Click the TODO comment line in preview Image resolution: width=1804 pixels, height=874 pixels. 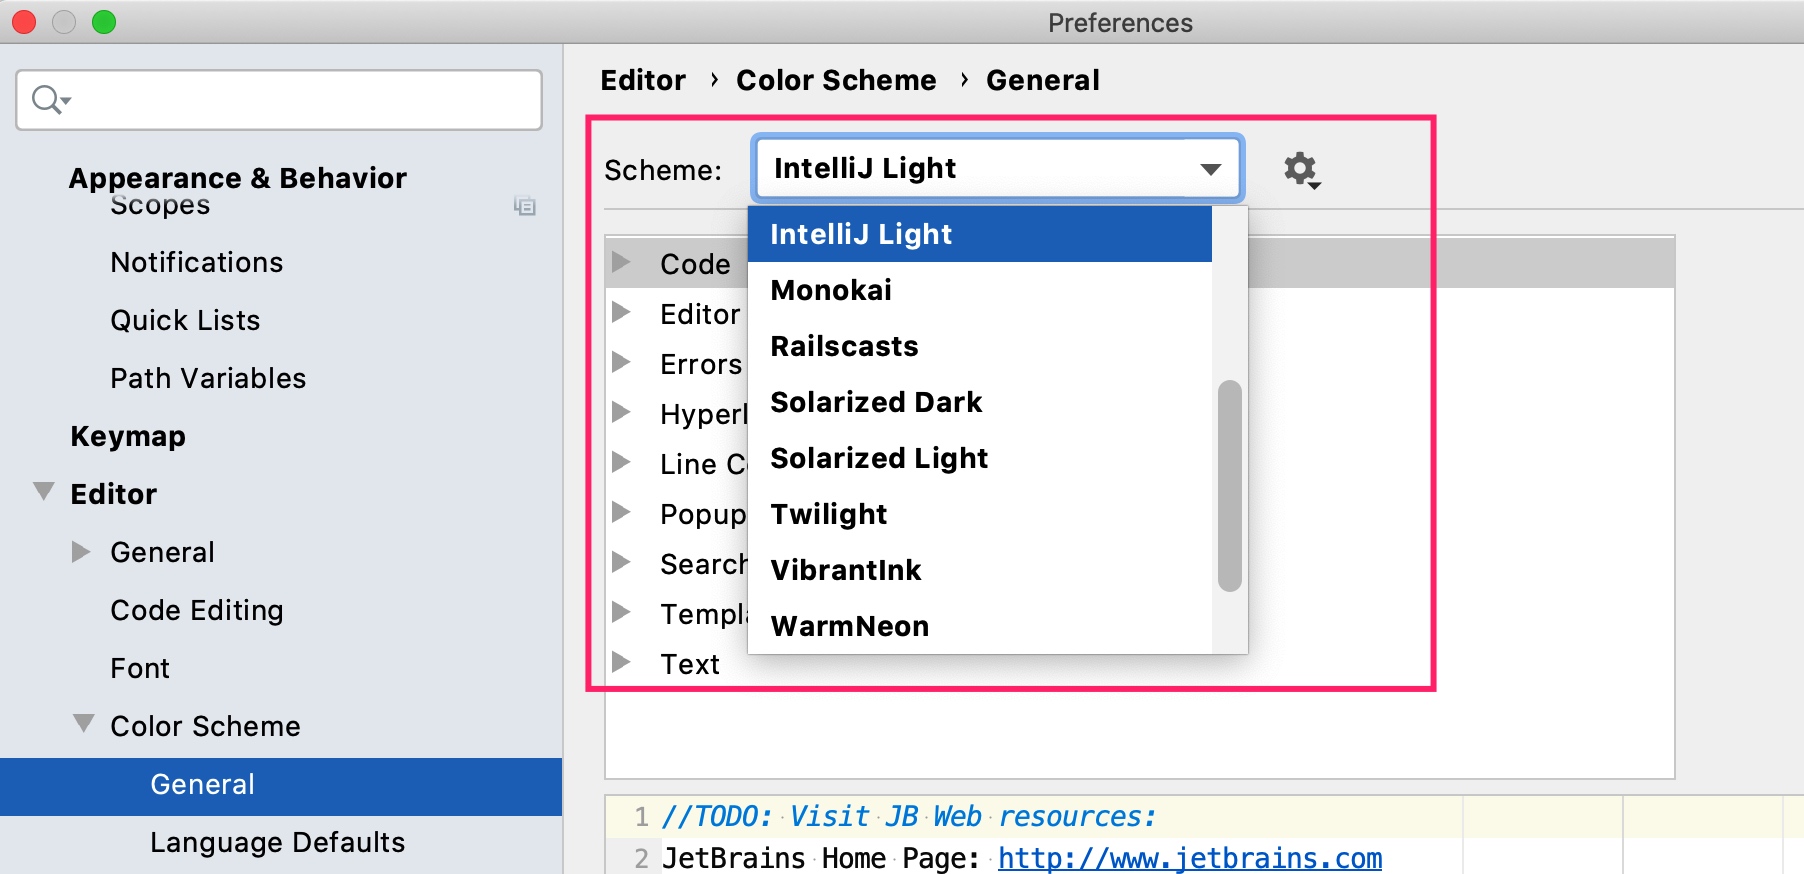coord(909,816)
